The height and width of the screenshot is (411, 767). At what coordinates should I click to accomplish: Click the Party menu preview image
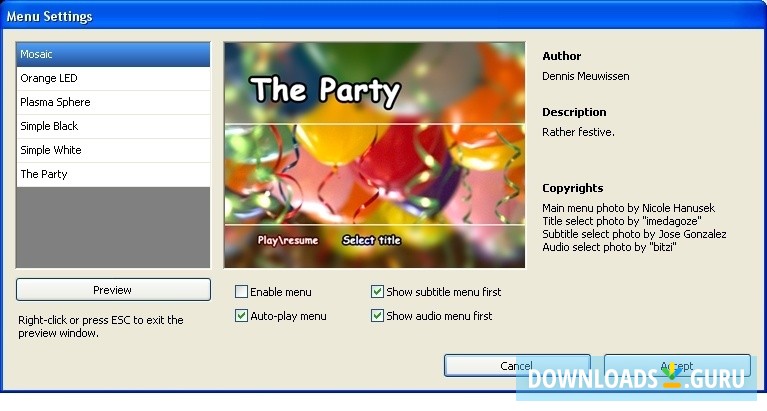point(374,155)
